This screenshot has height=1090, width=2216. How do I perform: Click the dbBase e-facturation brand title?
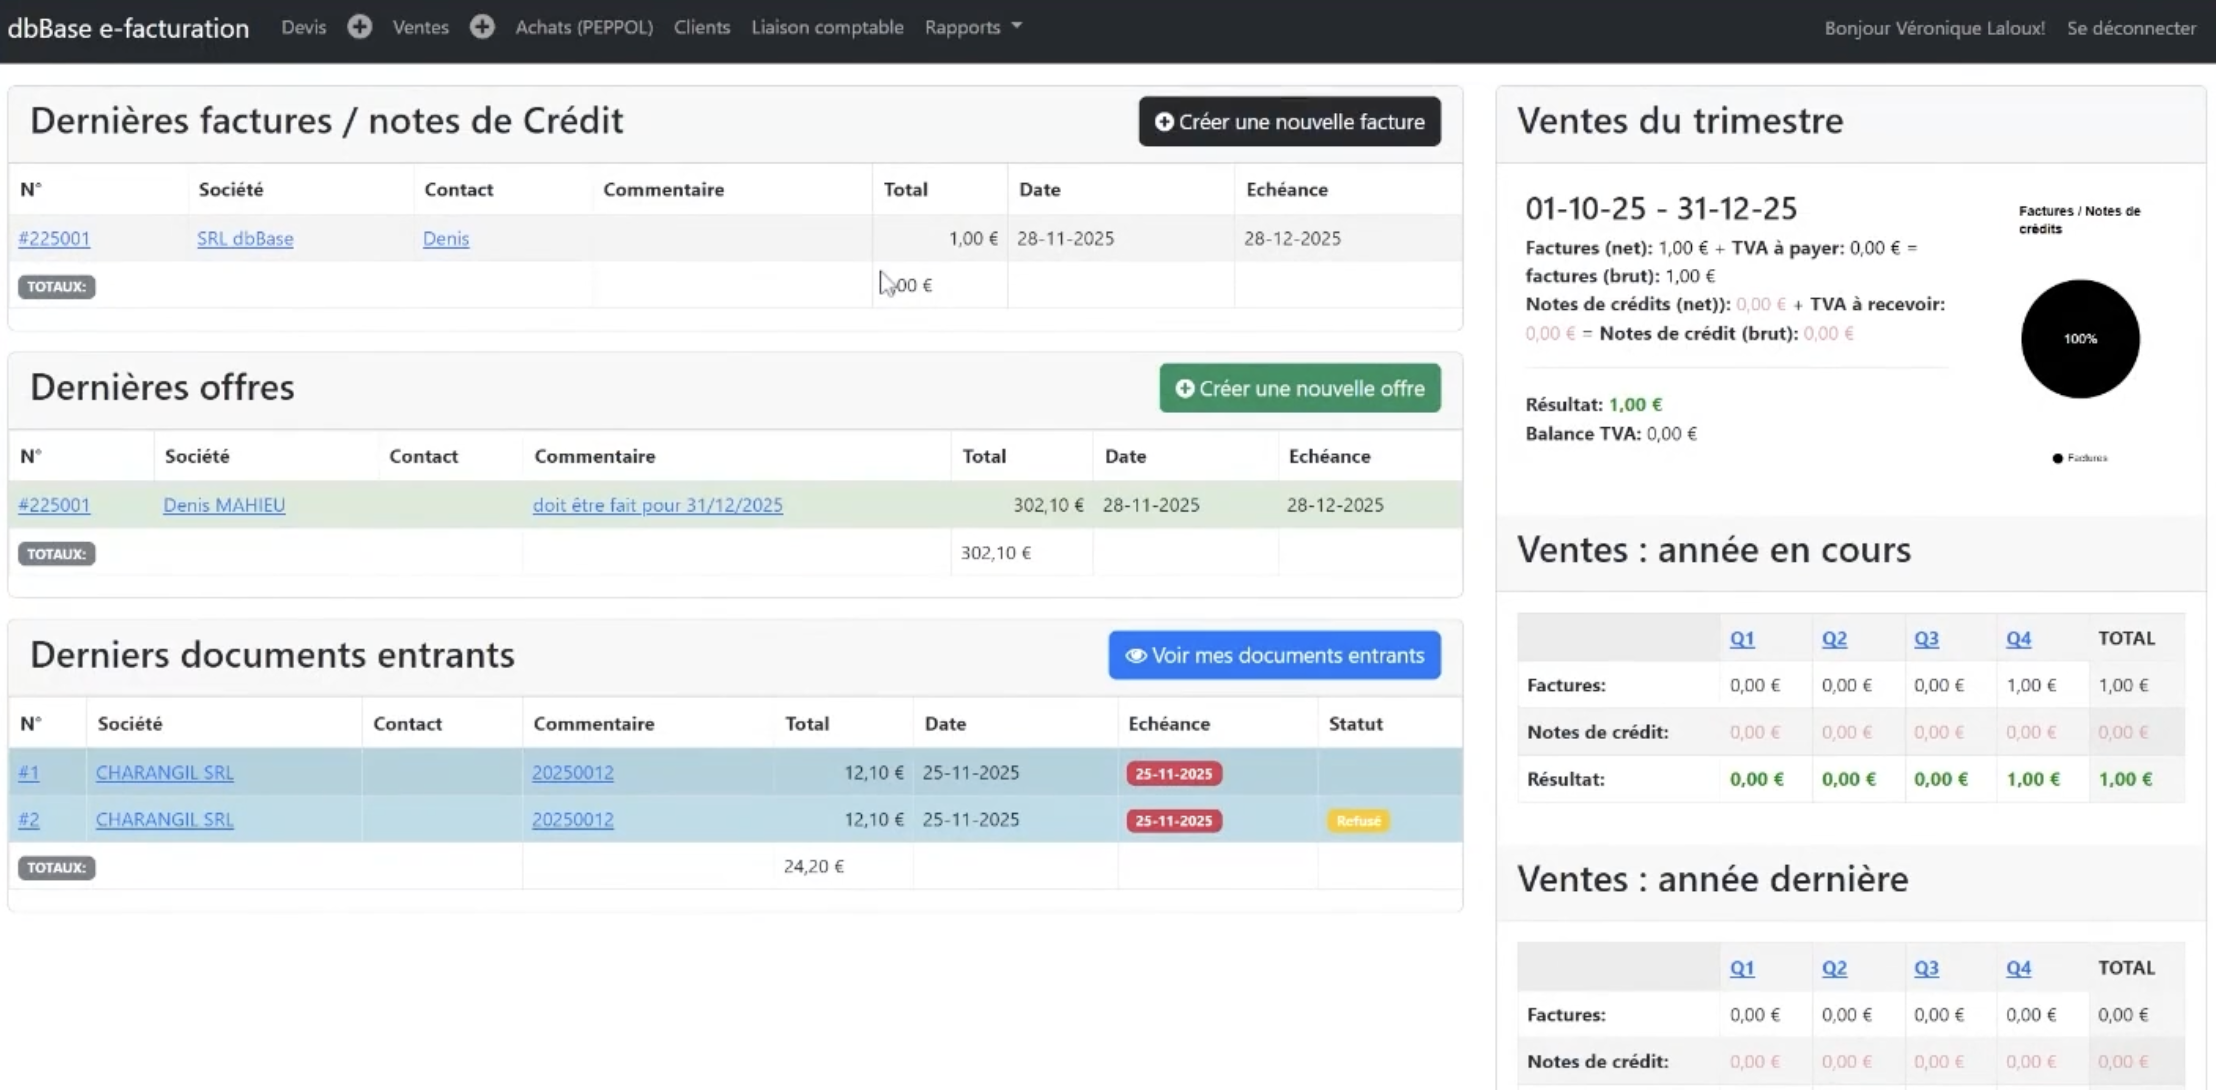click(x=128, y=28)
